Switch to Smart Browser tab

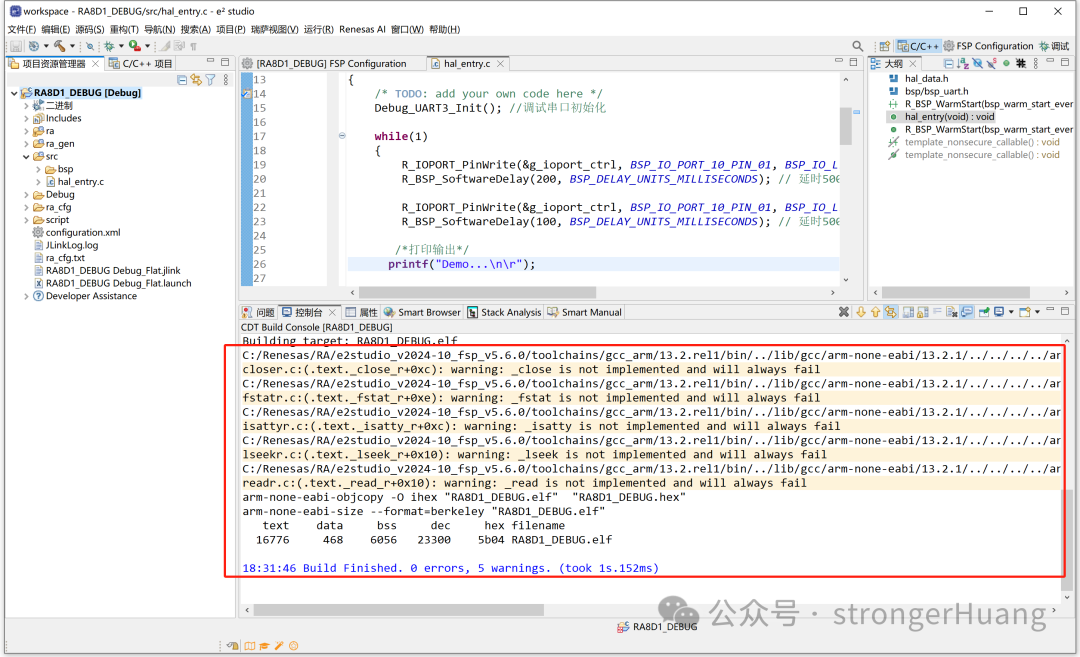422,312
